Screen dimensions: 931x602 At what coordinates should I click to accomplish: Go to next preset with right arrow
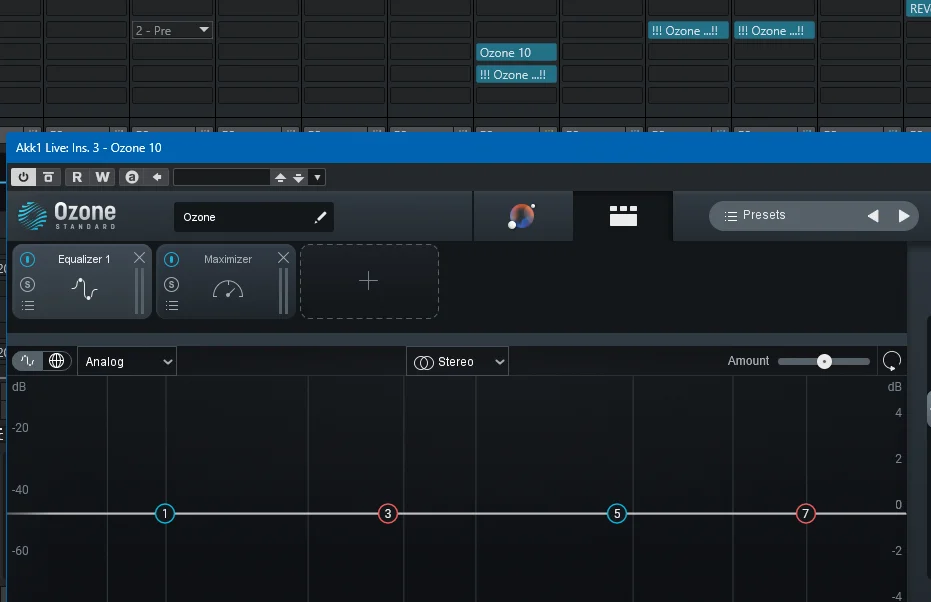click(x=904, y=216)
